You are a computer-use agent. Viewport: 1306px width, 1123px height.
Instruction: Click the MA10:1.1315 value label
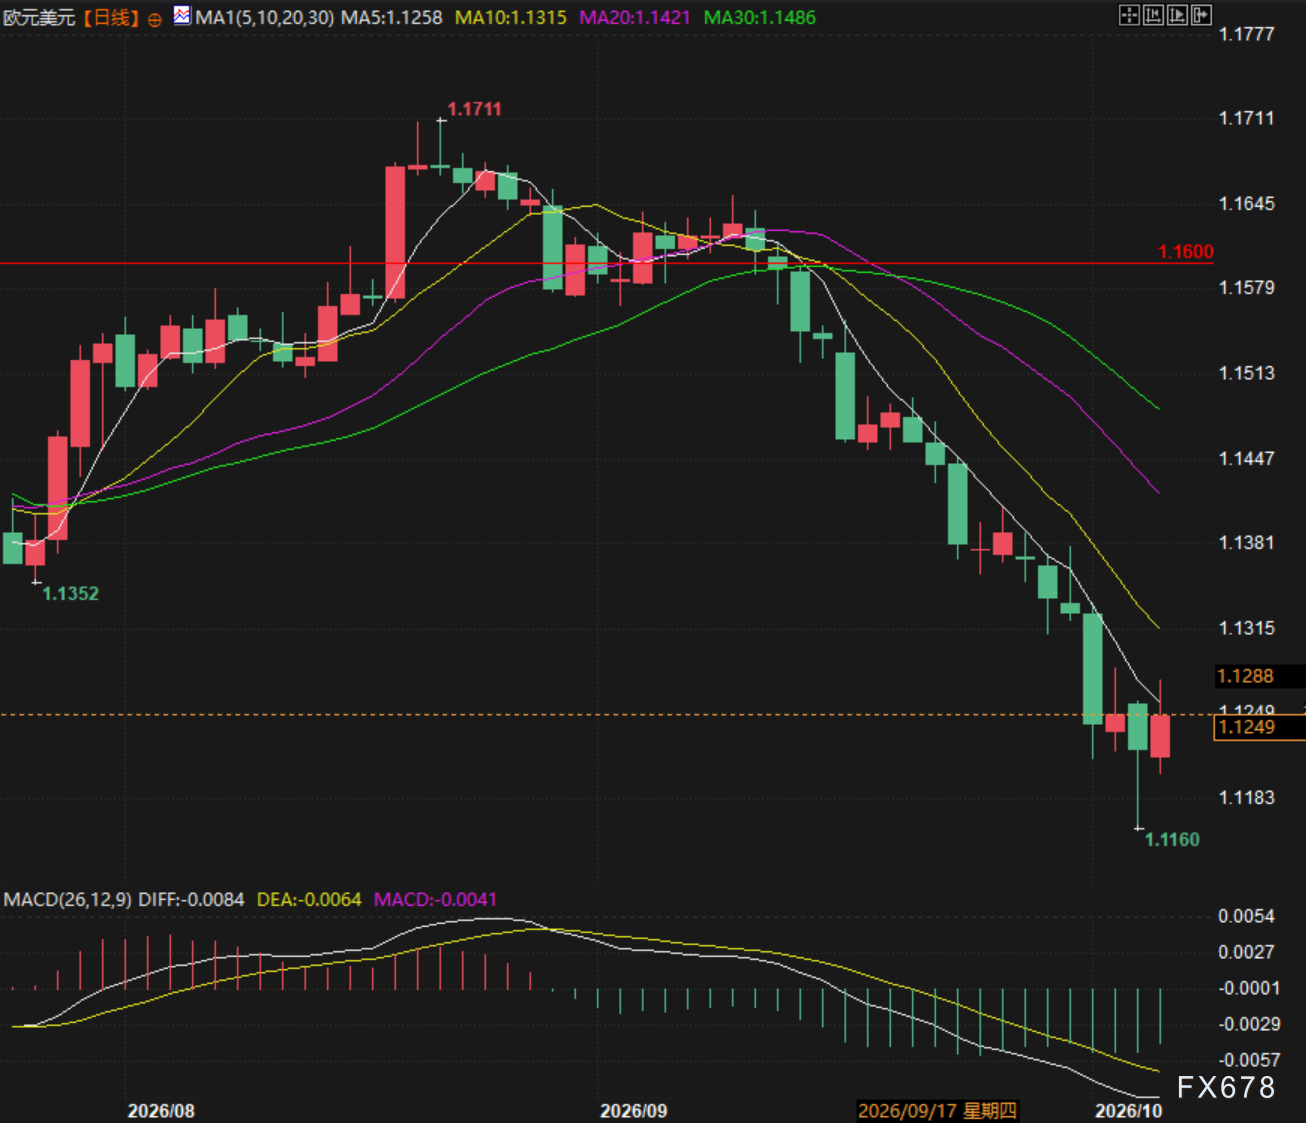tap(510, 18)
